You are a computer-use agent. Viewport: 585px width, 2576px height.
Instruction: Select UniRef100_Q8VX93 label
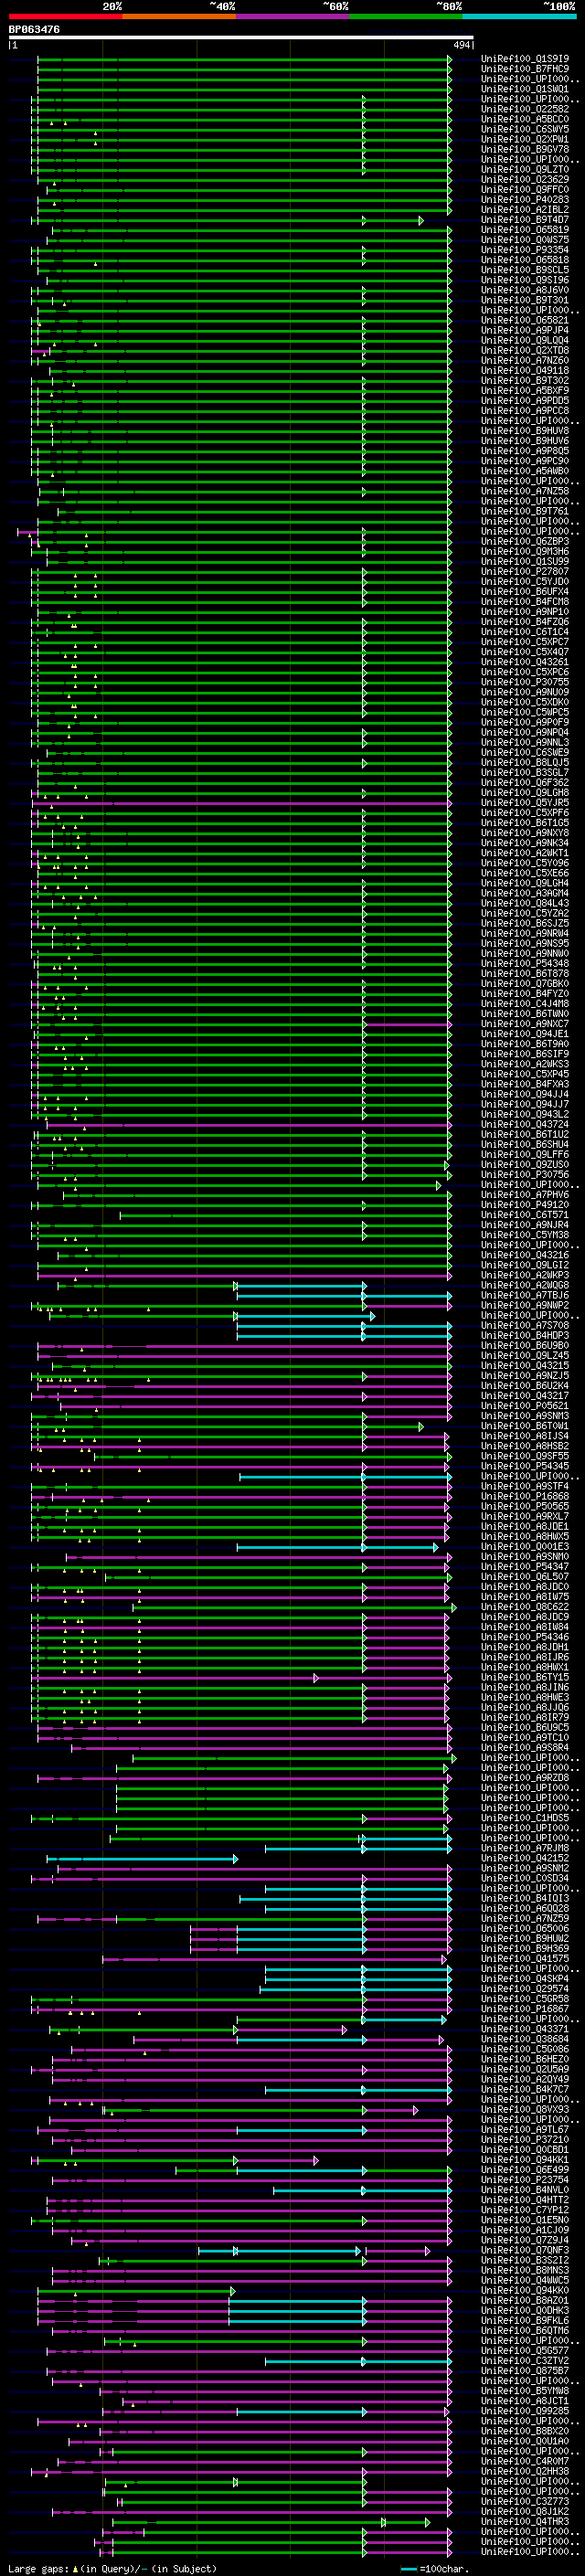525,2109
